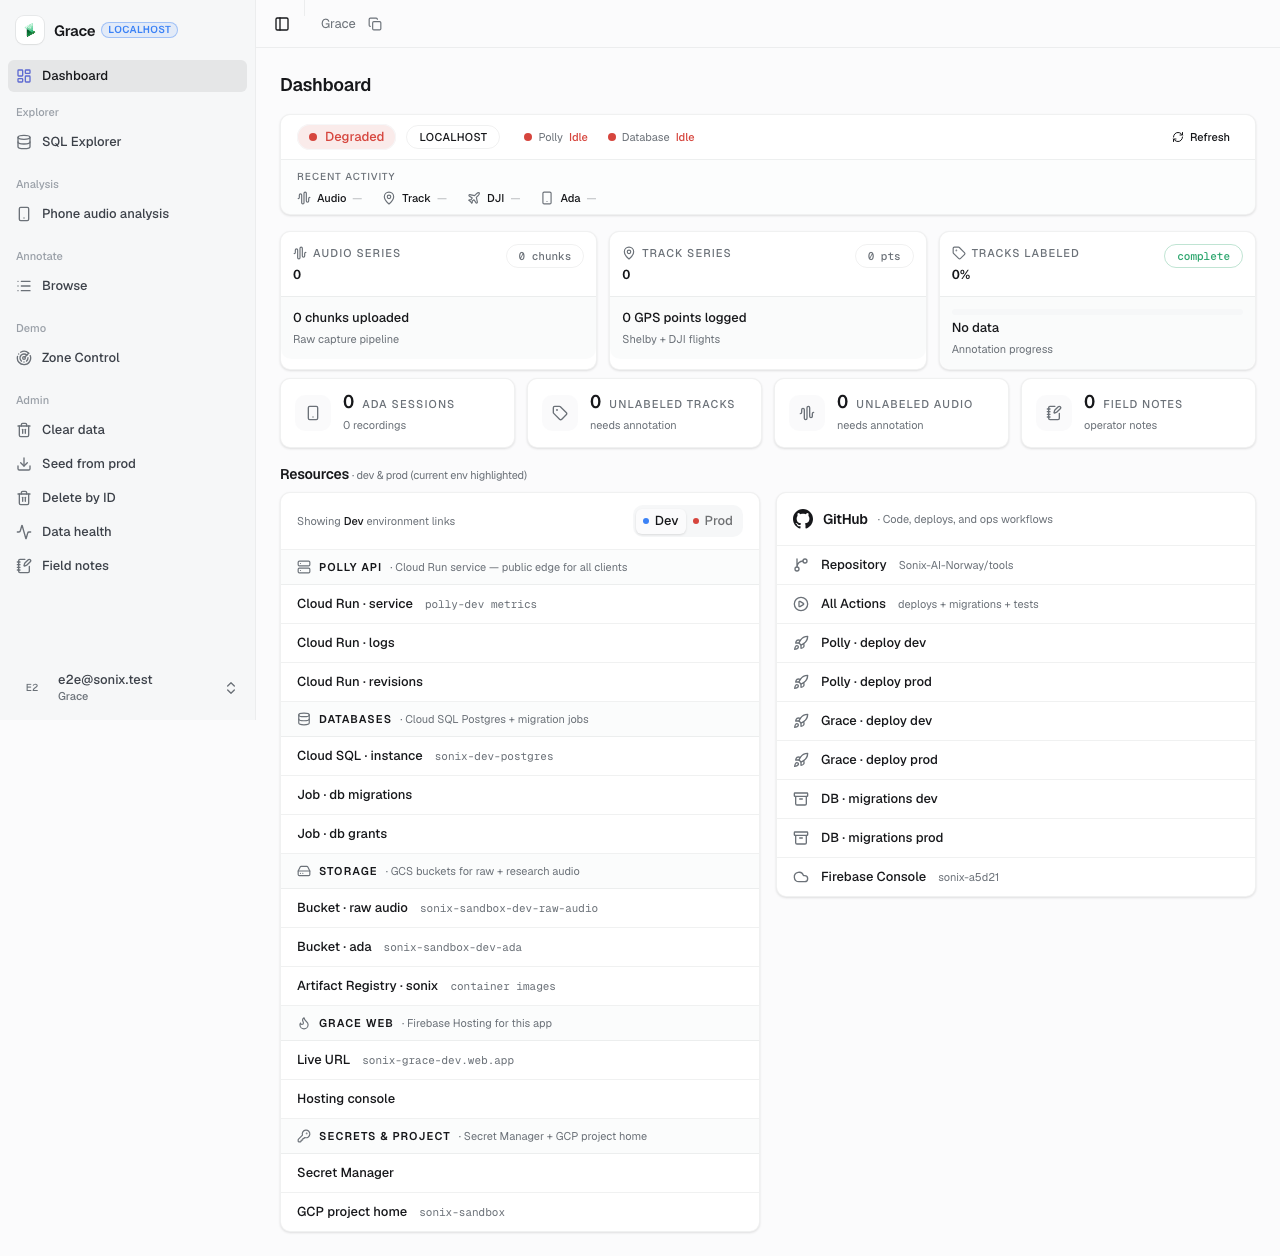Click the DB migrations dev archive icon
Screen dimensions: 1280x1256
(x=801, y=799)
